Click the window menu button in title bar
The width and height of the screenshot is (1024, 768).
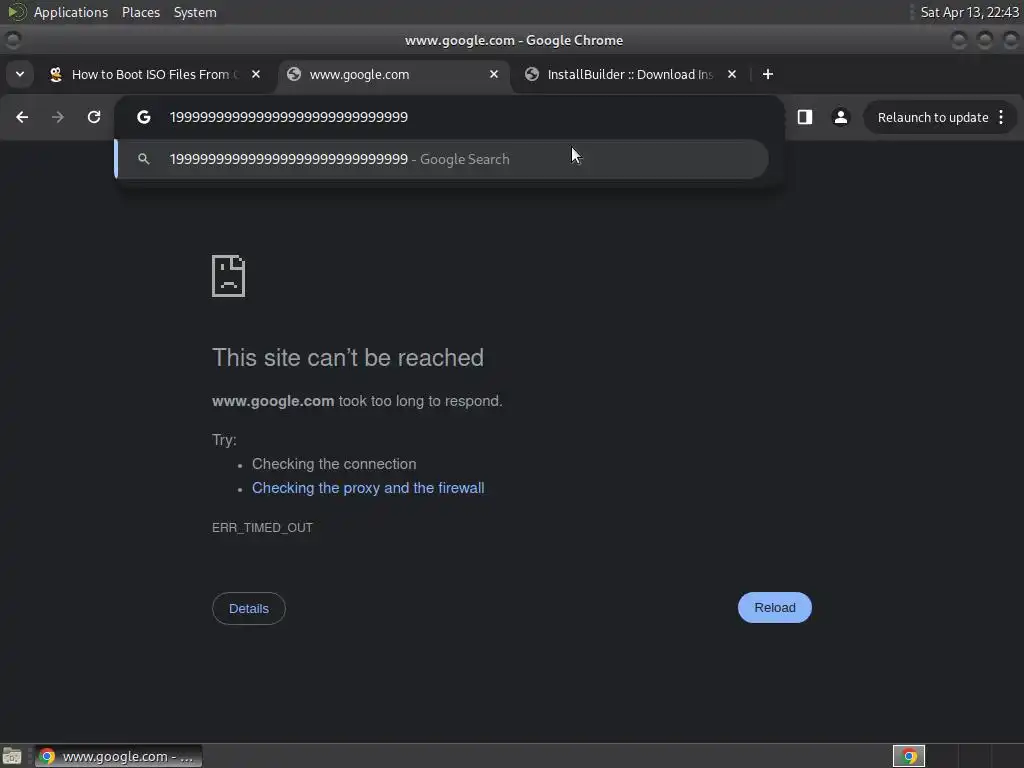tap(13, 40)
